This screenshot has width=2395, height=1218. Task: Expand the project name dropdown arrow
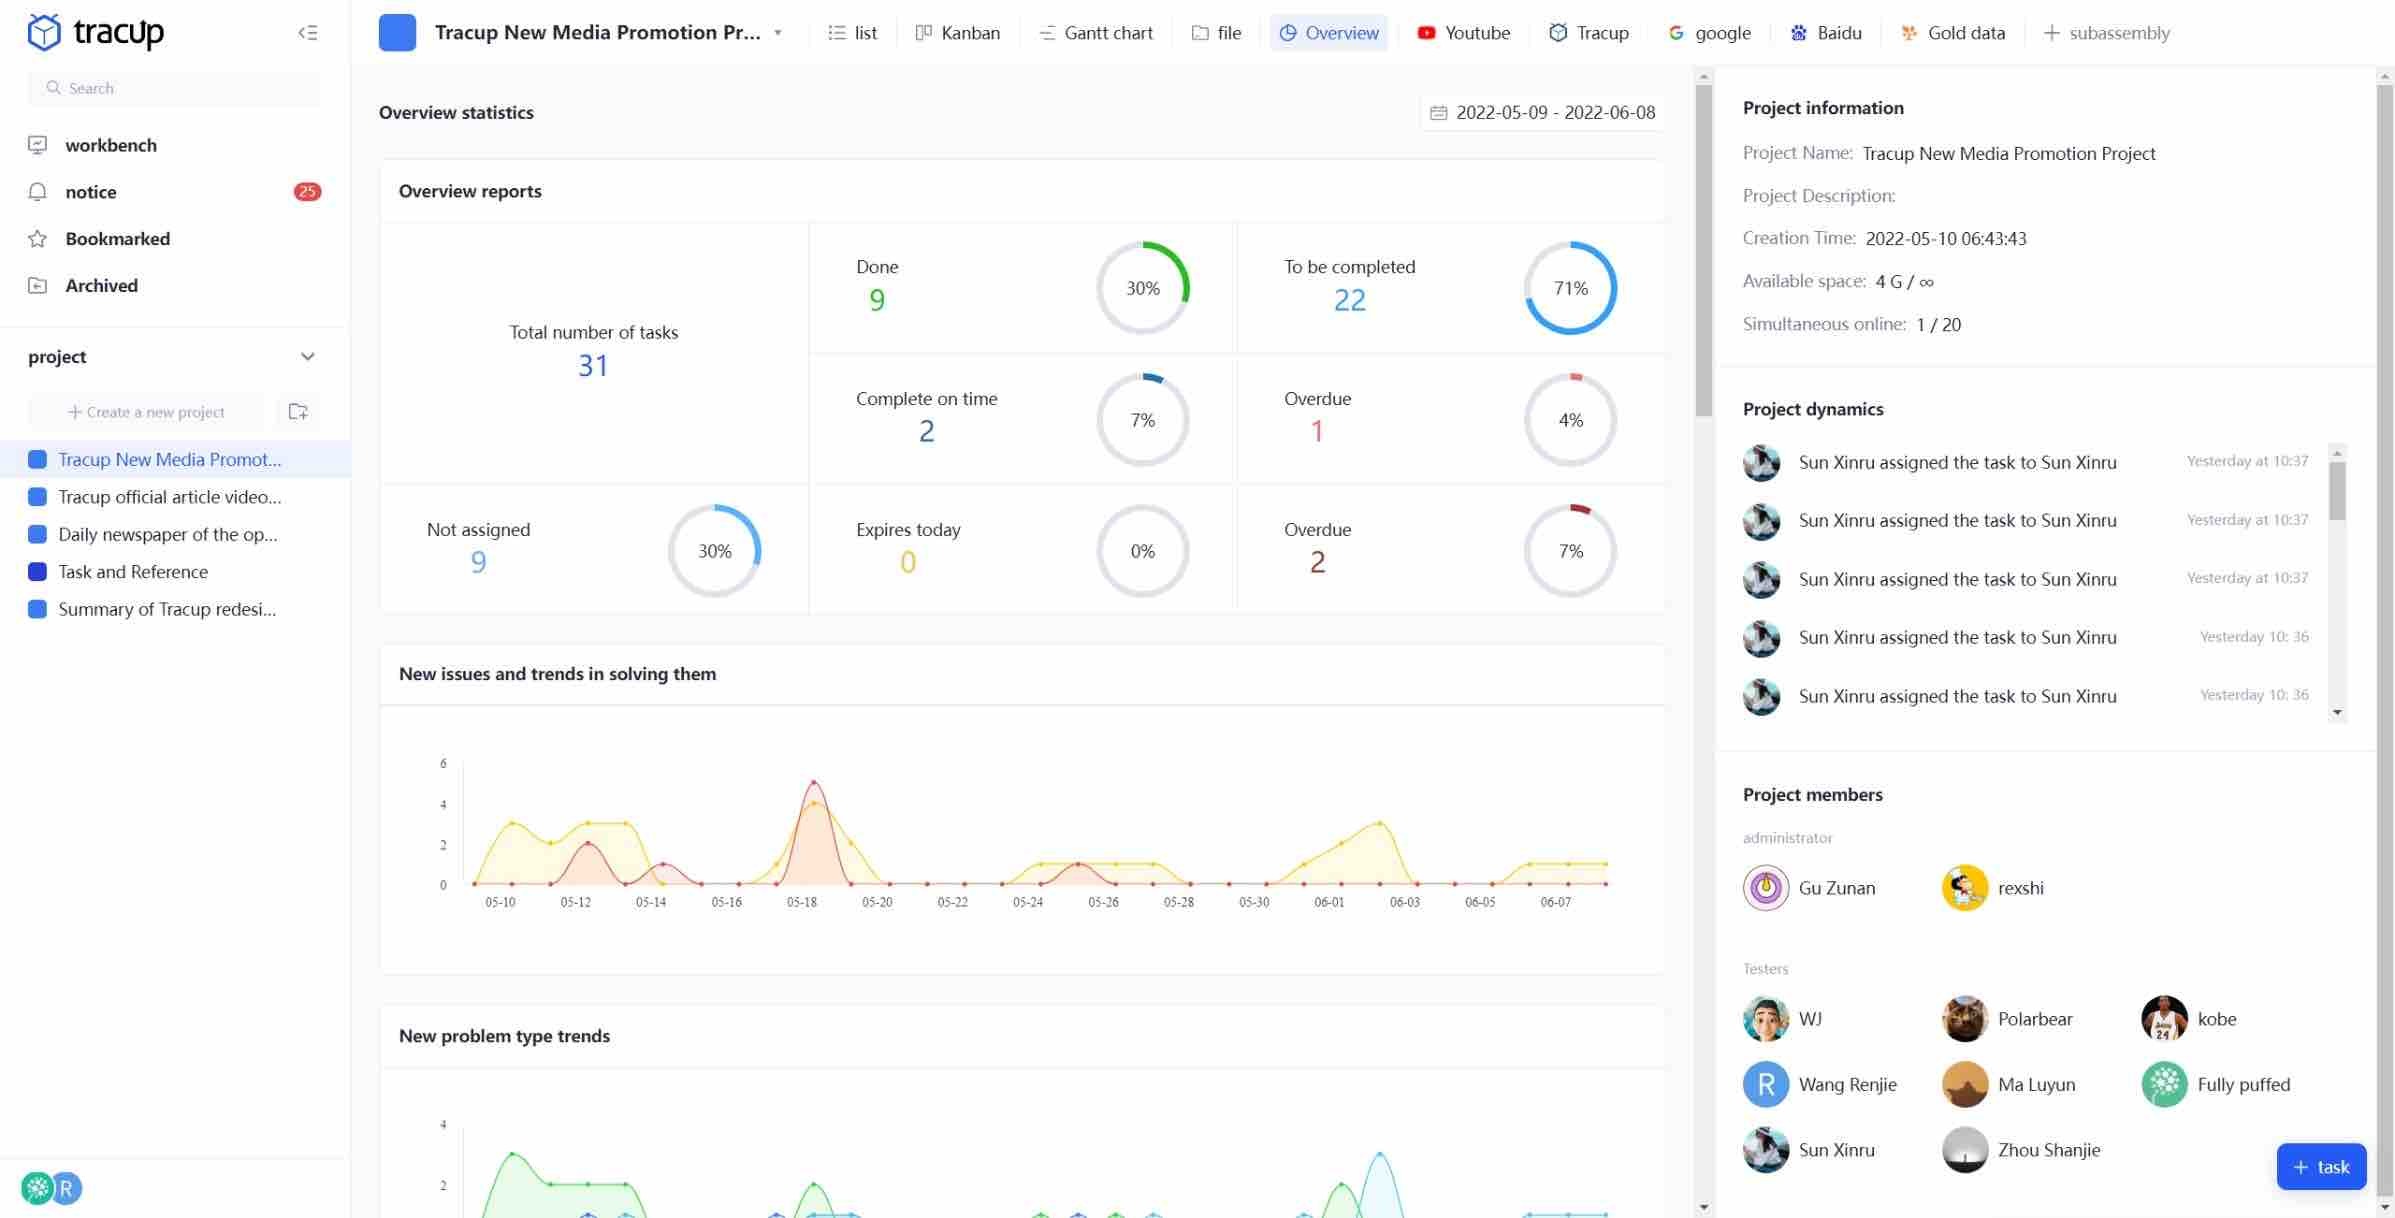[x=778, y=33]
